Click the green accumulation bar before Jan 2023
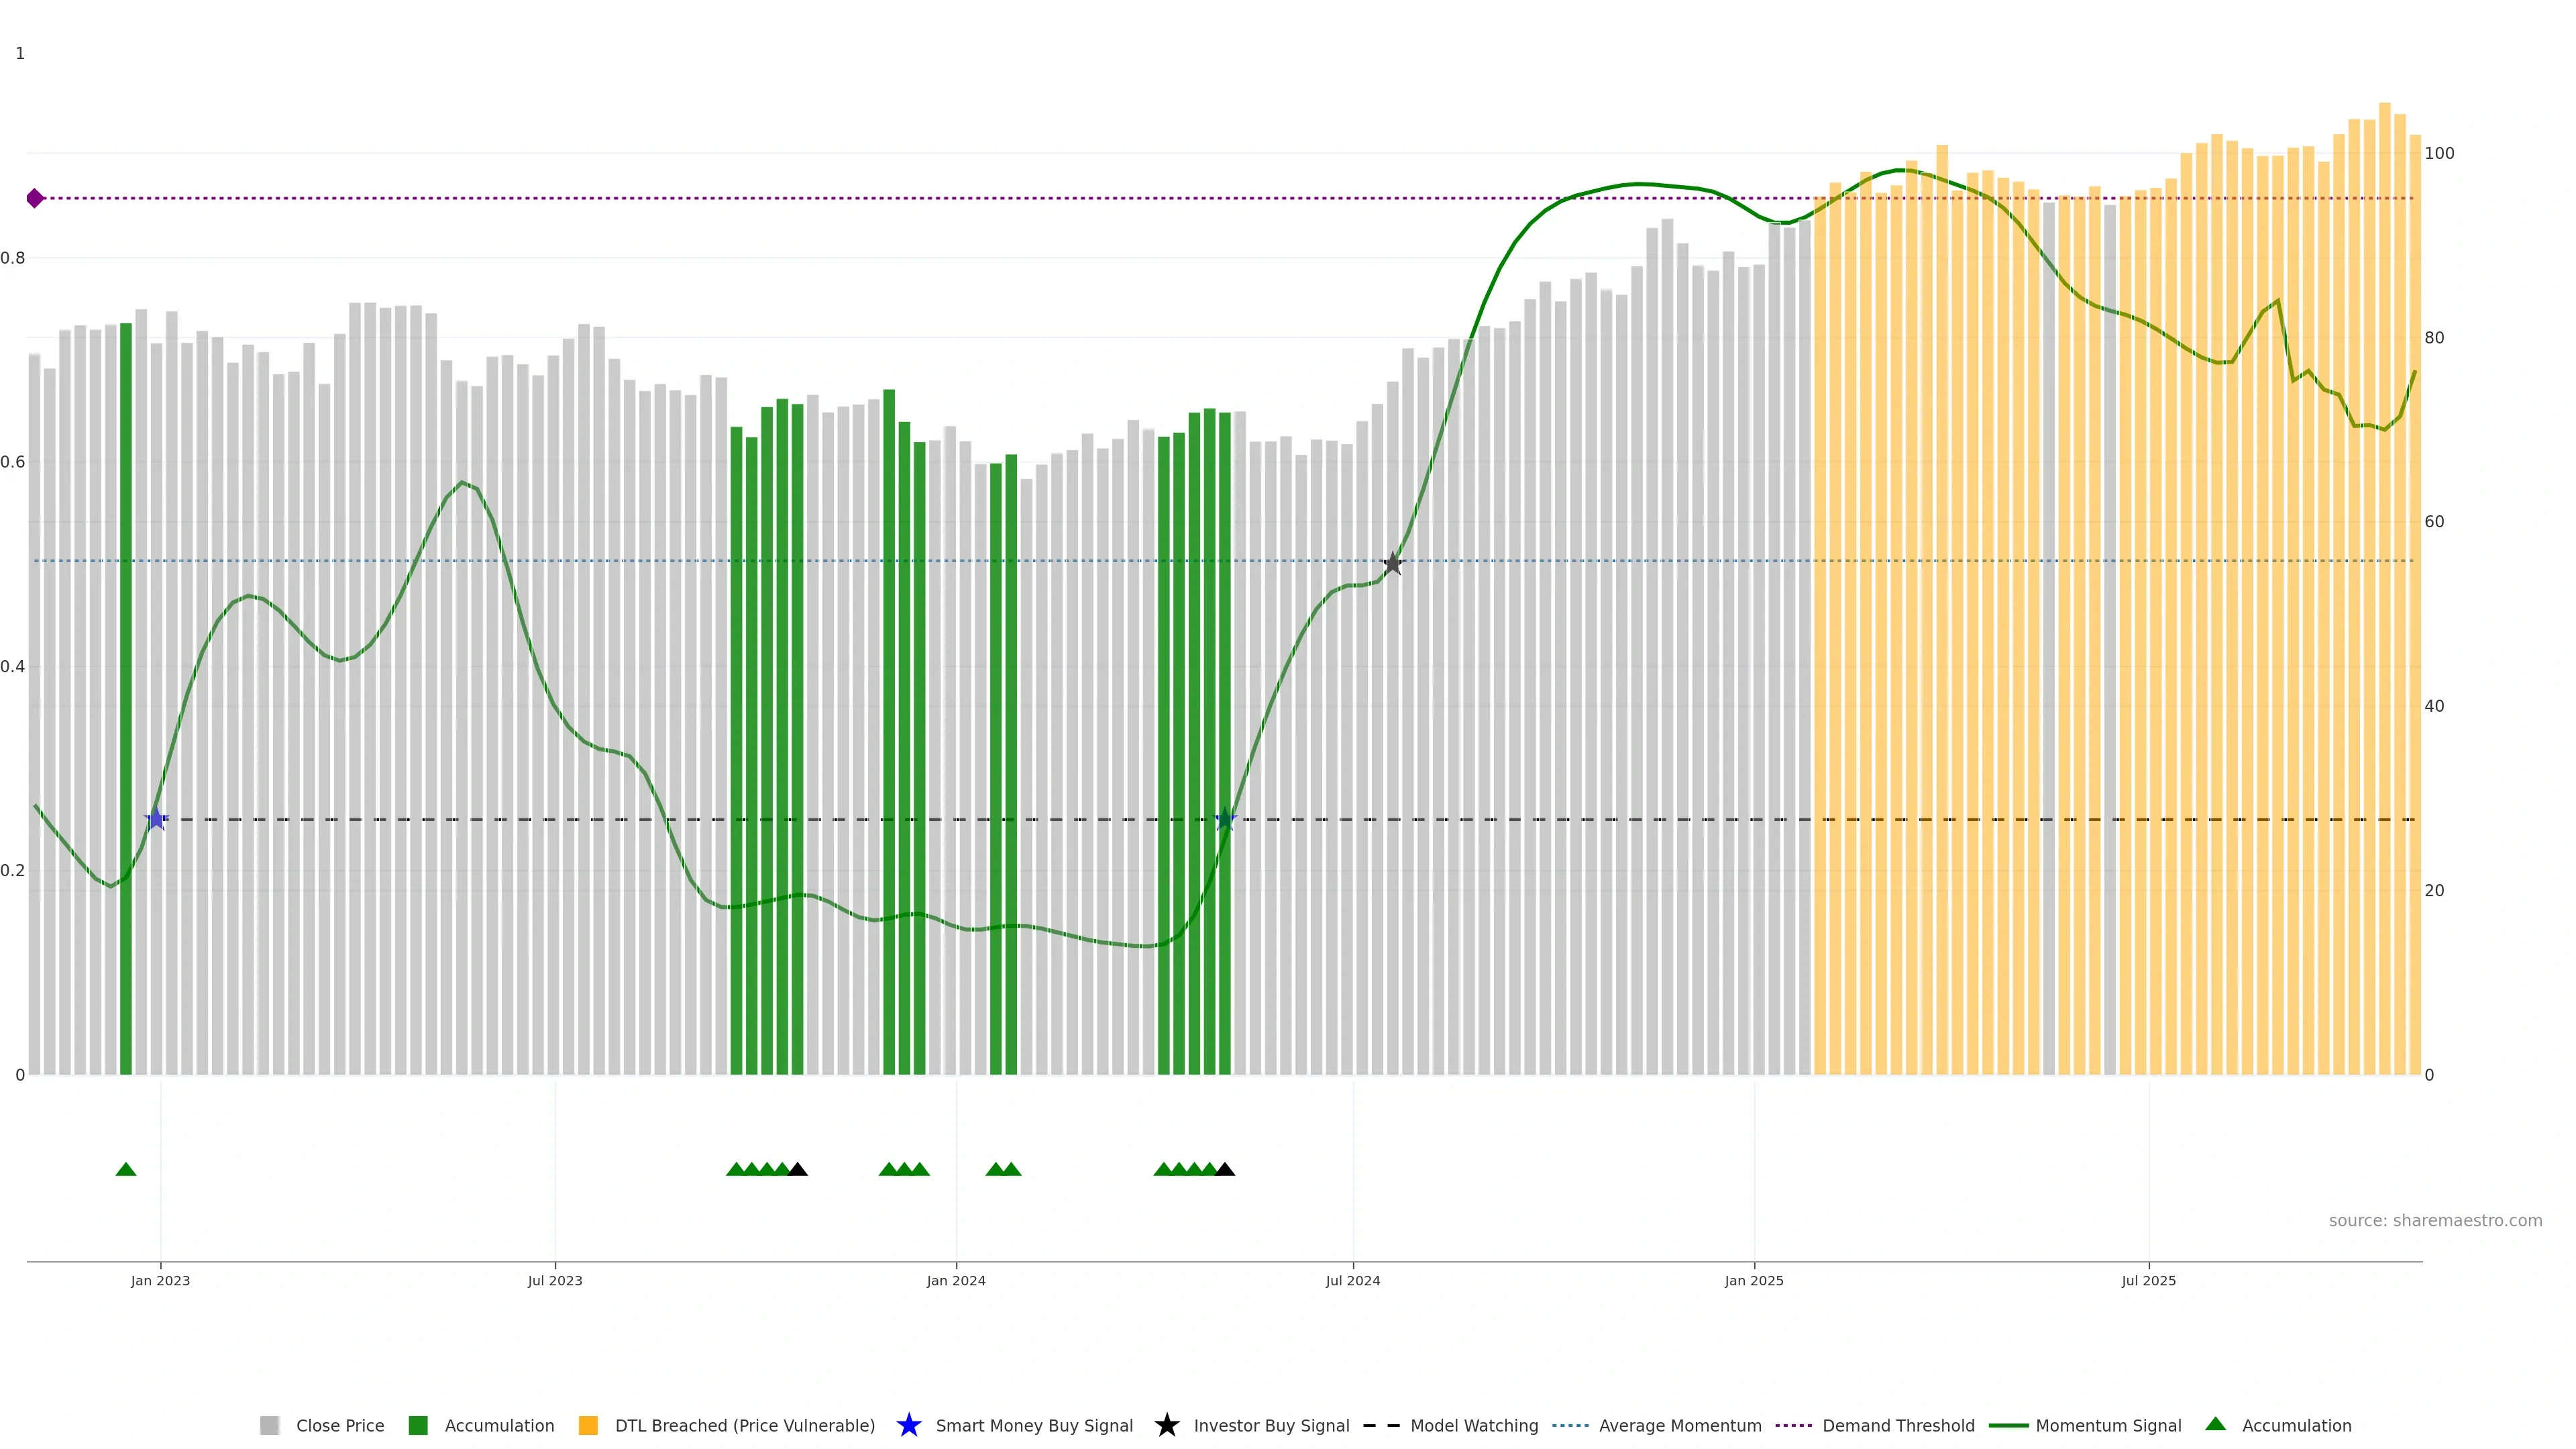2576x1449 pixels. [x=126, y=700]
